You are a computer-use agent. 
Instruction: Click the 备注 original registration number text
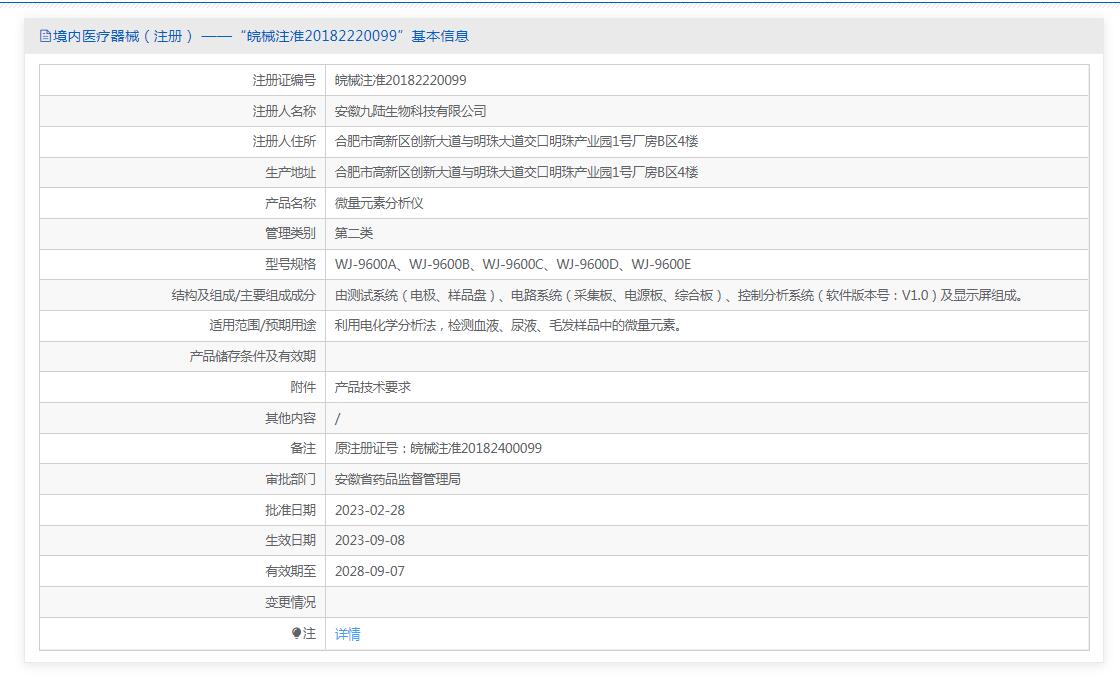438,448
